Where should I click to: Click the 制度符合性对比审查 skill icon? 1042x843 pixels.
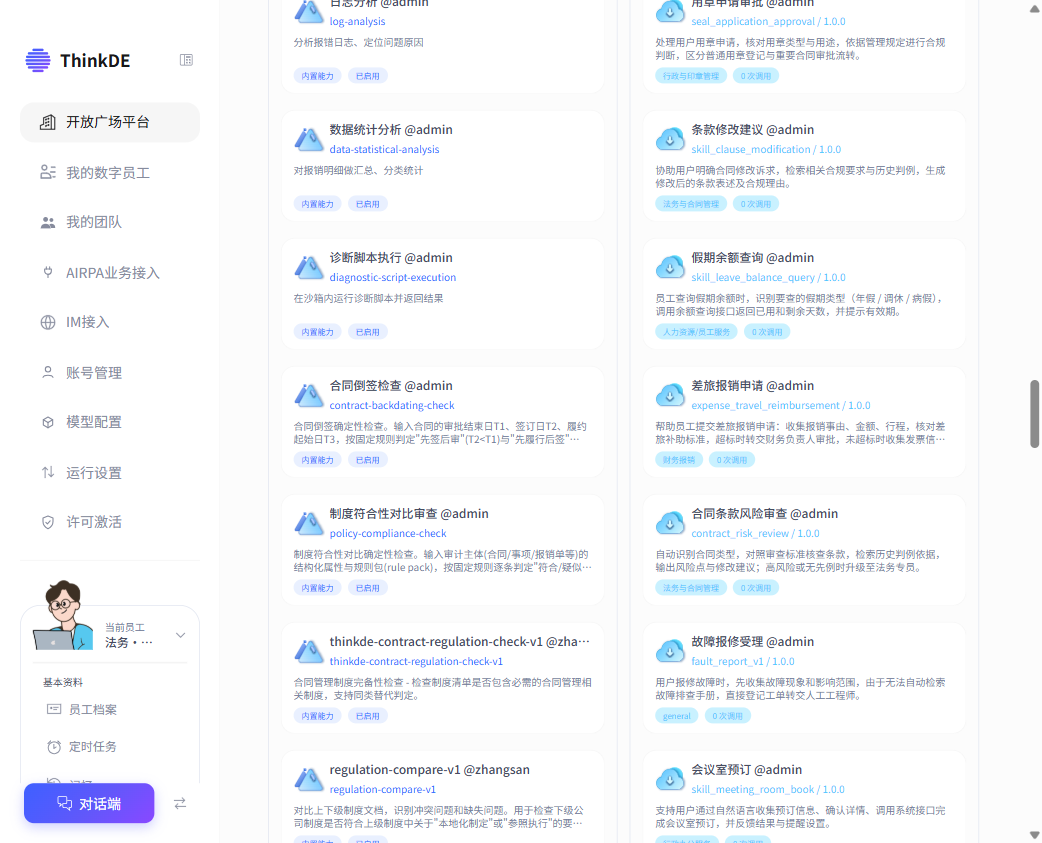coord(308,523)
